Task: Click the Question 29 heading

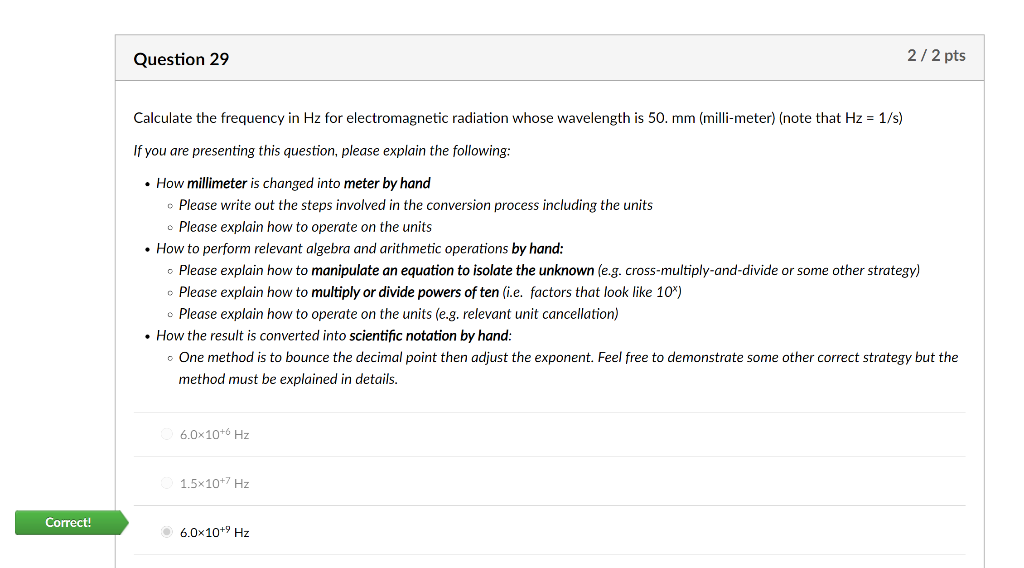Action: pyautogui.click(x=181, y=59)
